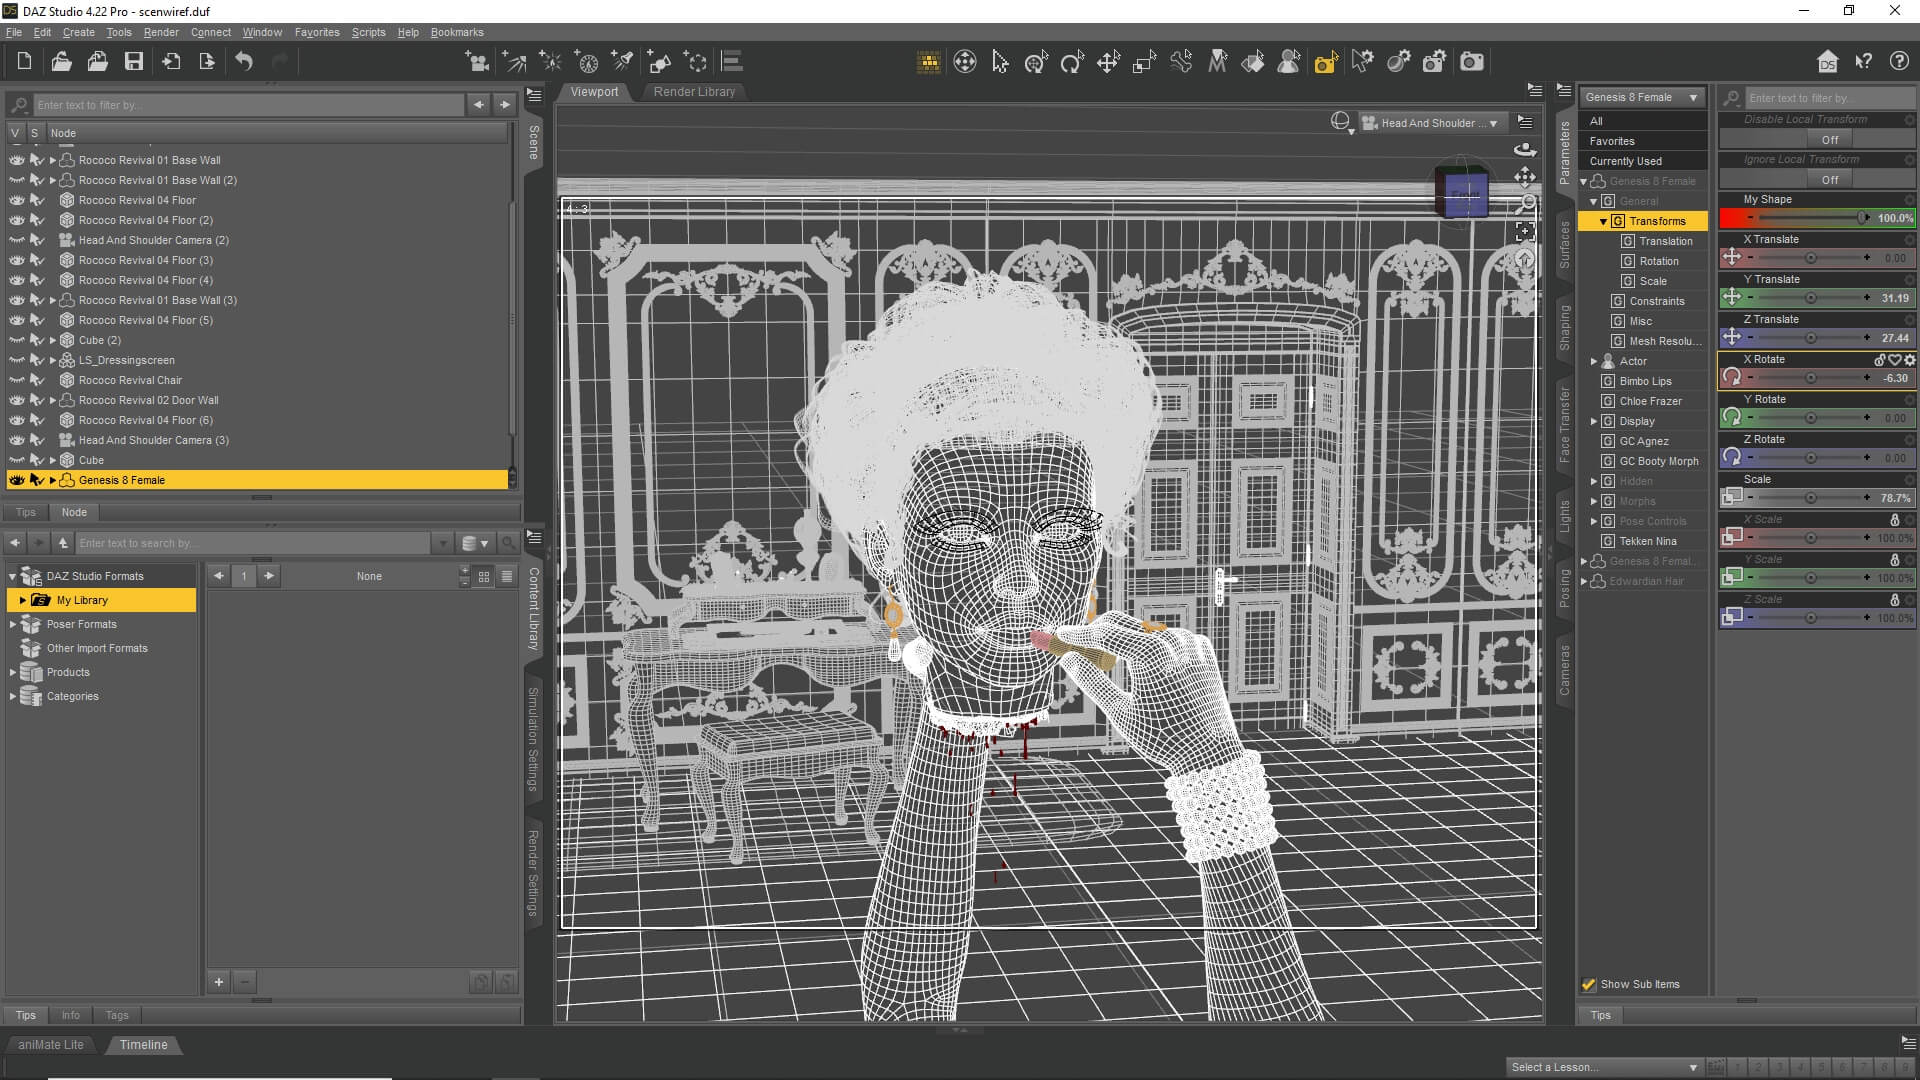The height and width of the screenshot is (1080, 1920).
Task: Create a new spotlight from the toolbar
Action: pos(623,62)
